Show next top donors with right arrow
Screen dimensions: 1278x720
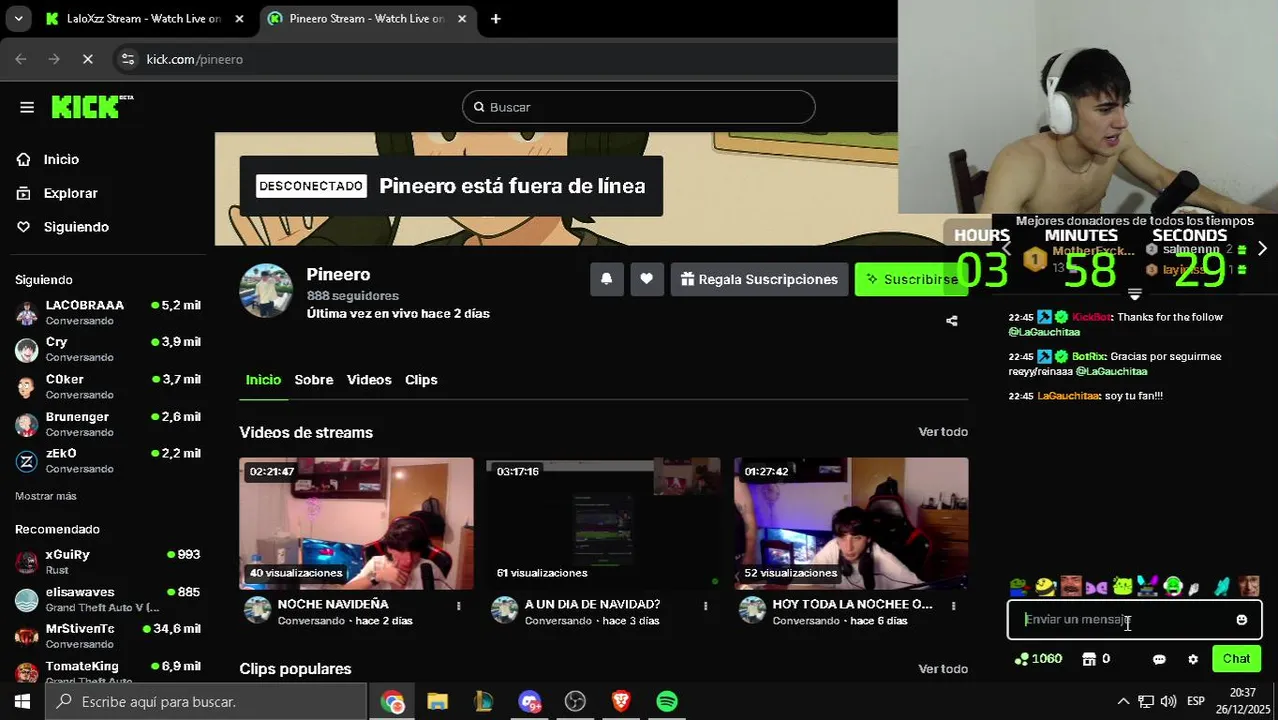pyautogui.click(x=1262, y=249)
